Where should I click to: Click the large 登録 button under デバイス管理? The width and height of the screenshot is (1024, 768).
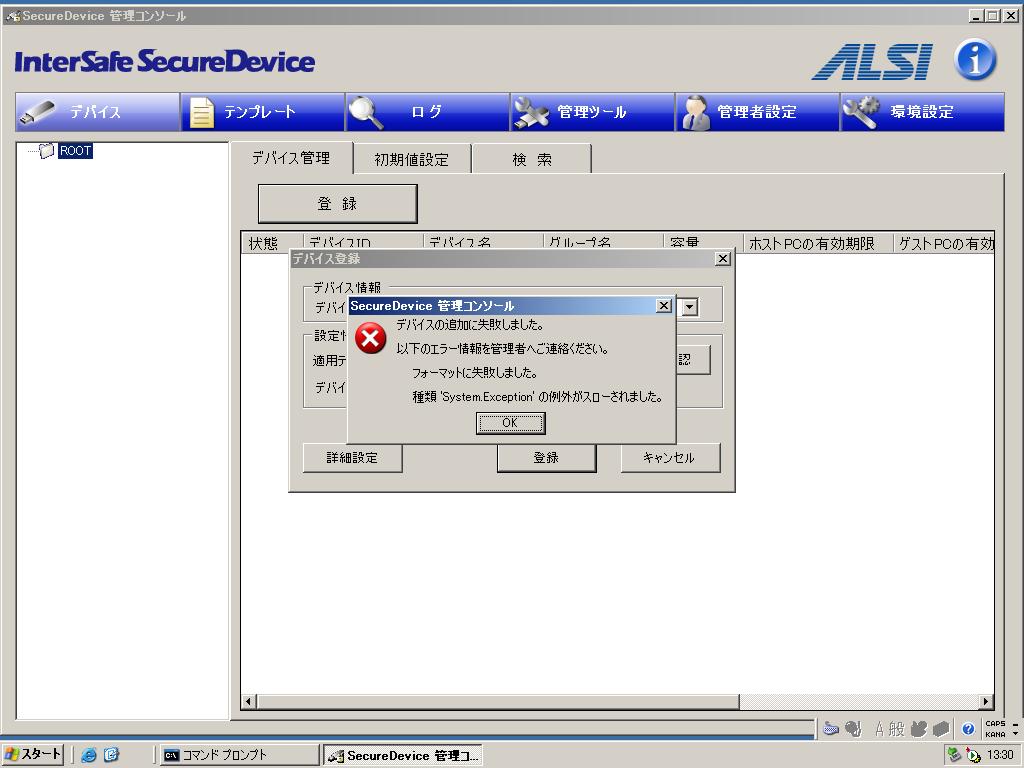pos(337,204)
